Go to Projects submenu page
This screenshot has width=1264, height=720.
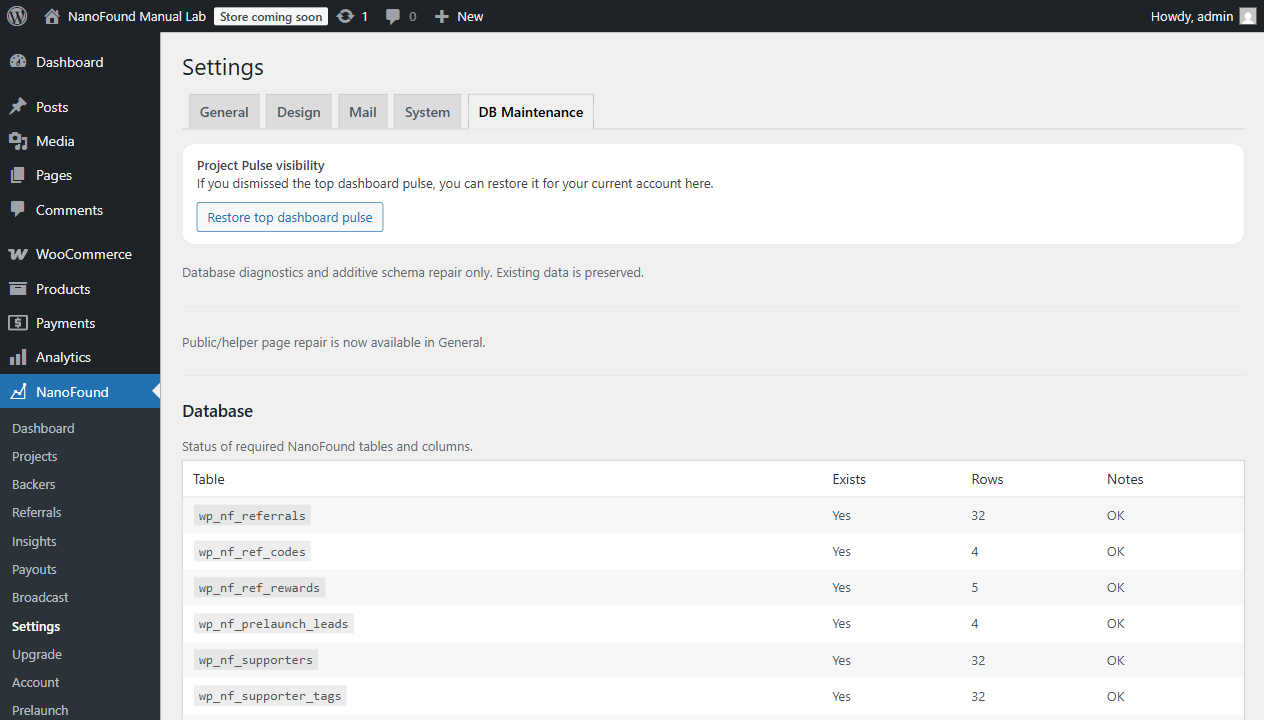point(35,456)
